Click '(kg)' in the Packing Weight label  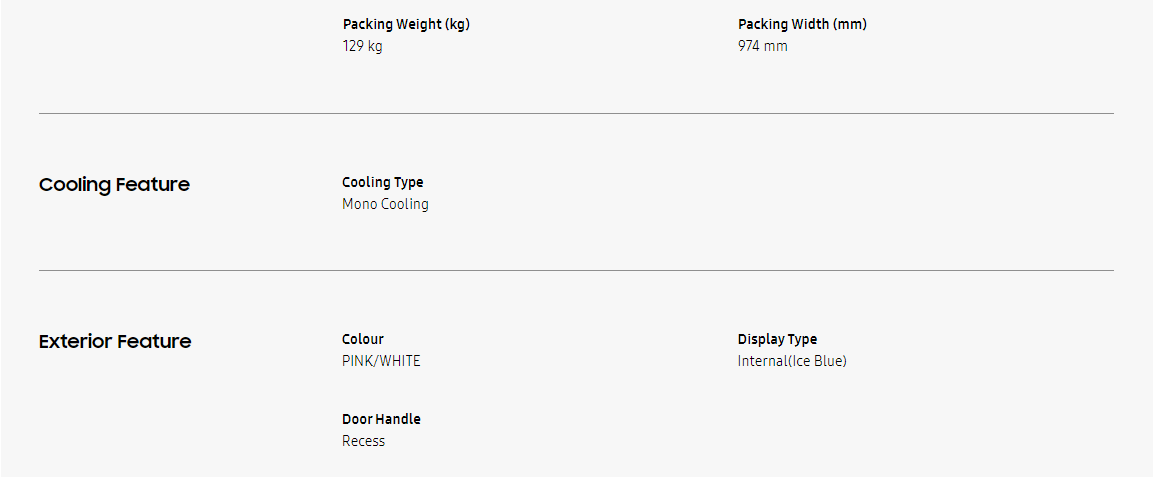click(457, 24)
